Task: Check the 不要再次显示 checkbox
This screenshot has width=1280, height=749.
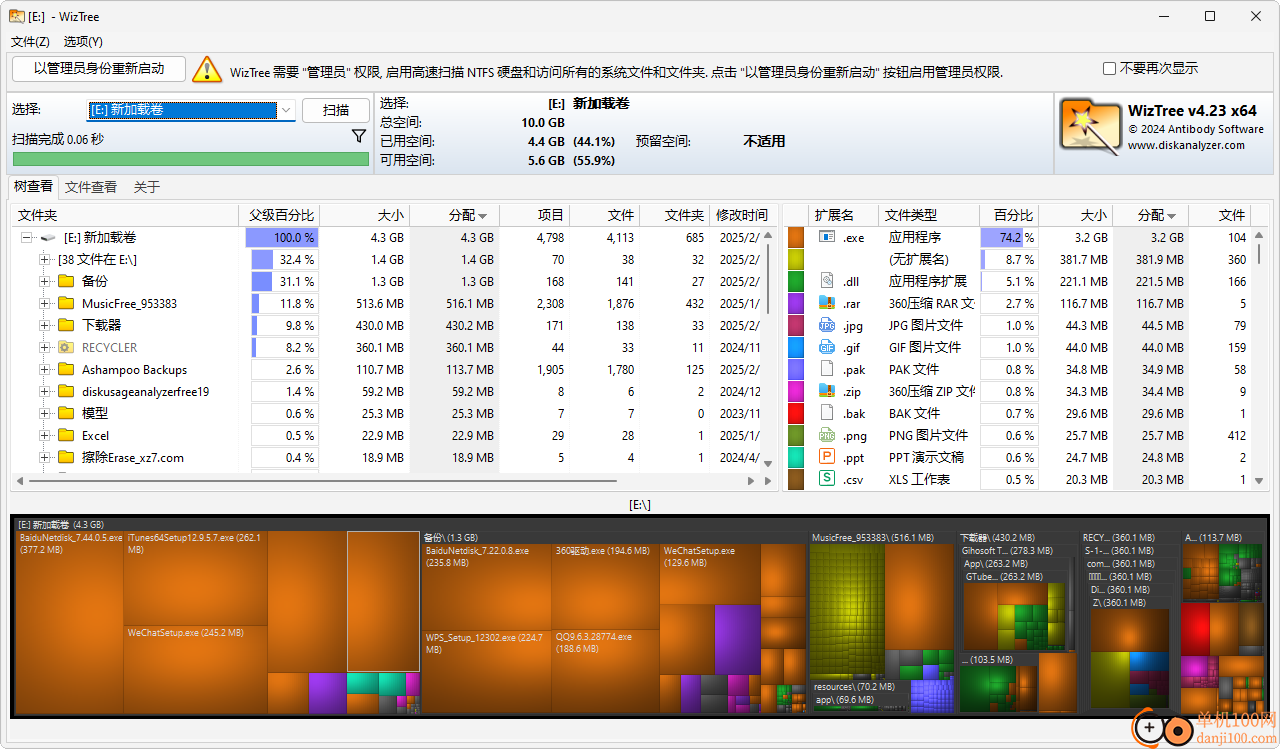Action: 1109,69
